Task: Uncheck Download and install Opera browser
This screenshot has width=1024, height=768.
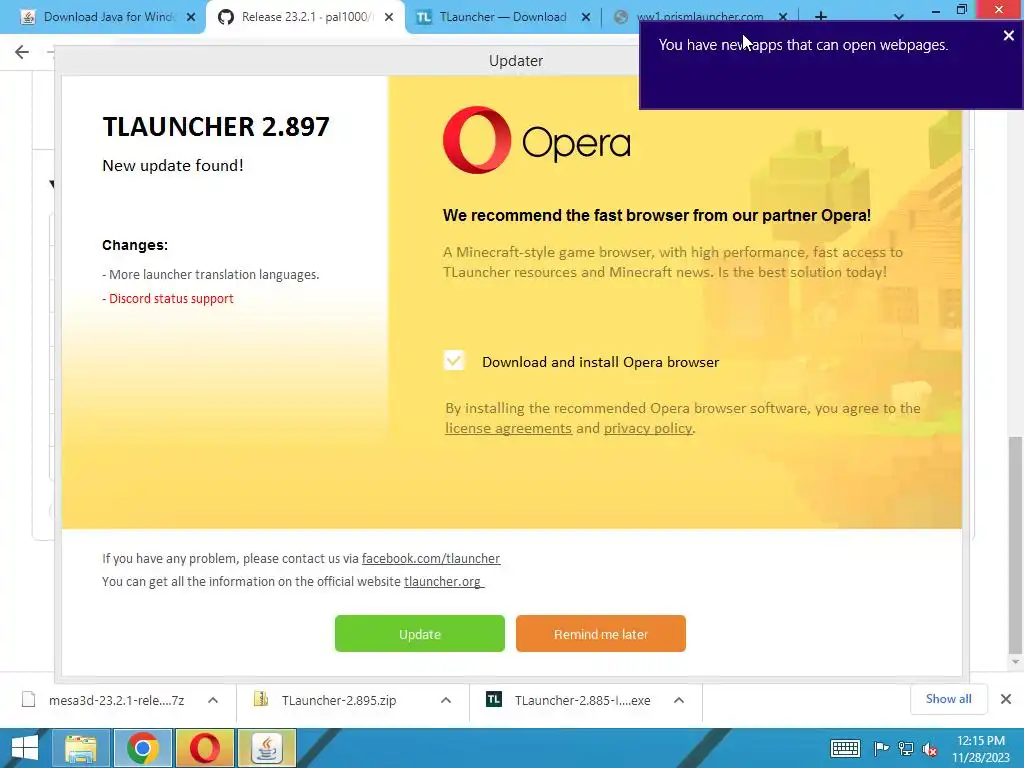Action: (x=454, y=360)
